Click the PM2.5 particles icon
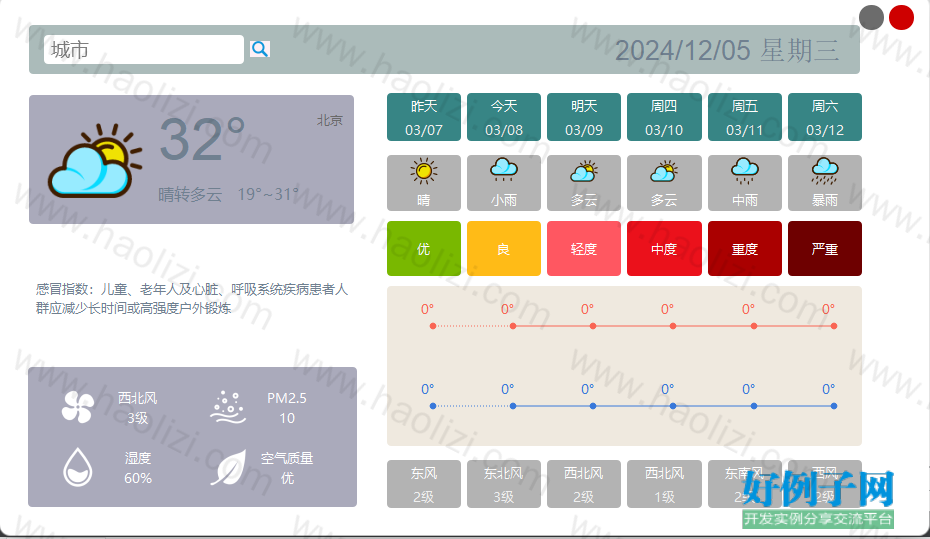Image resolution: width=930 pixels, height=539 pixels. (228, 407)
